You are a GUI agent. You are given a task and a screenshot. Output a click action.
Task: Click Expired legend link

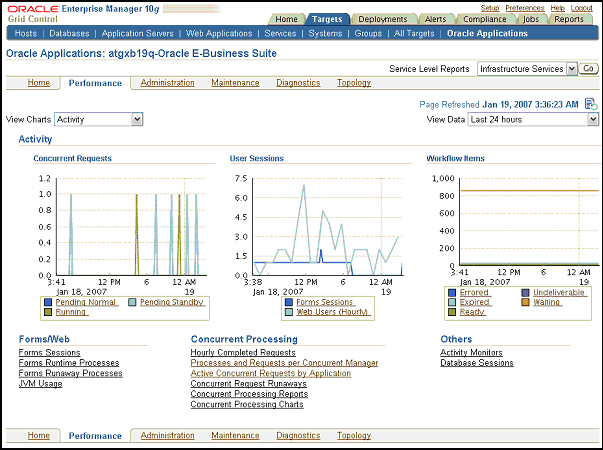click(x=474, y=302)
